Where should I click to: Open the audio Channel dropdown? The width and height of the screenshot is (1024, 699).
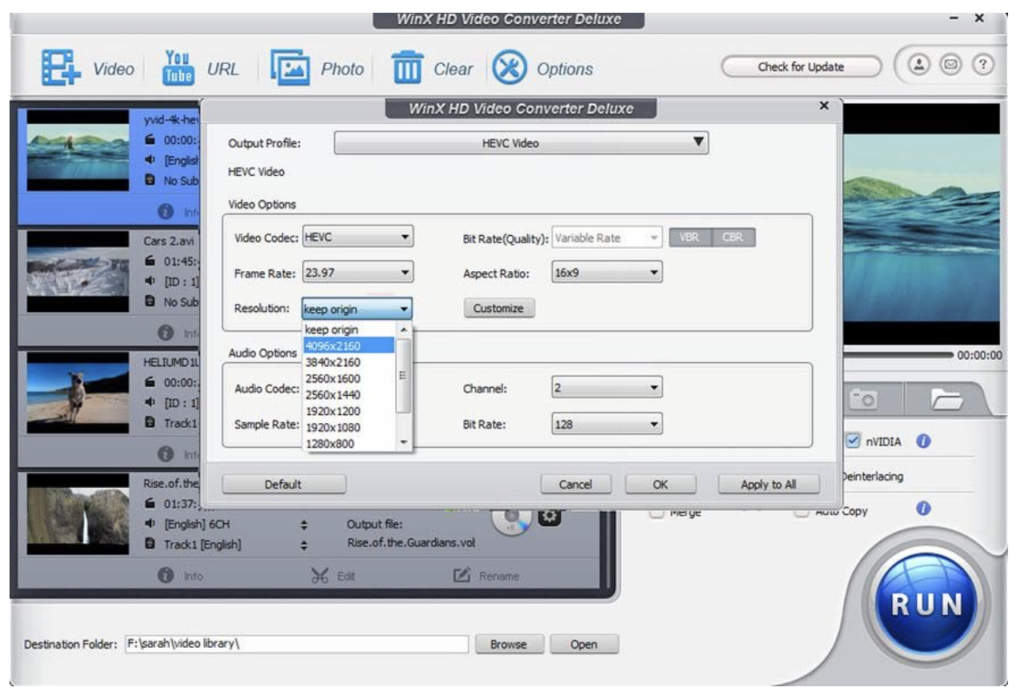pos(607,387)
